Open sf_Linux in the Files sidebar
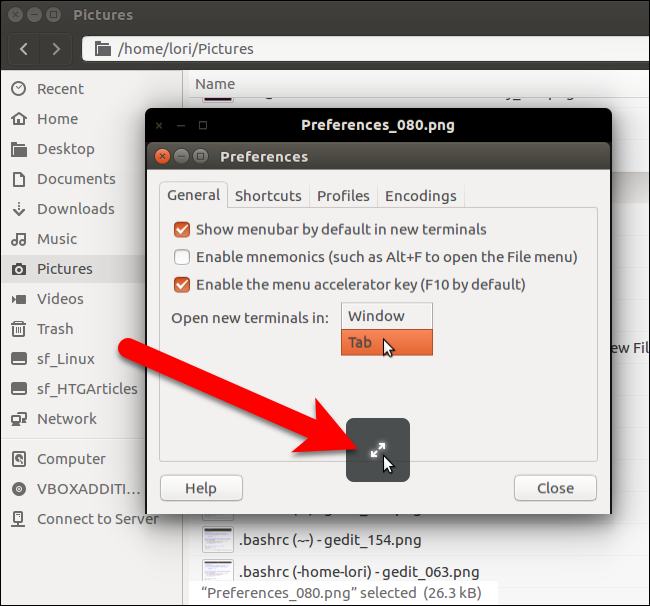The width and height of the screenshot is (650, 606). point(74,359)
